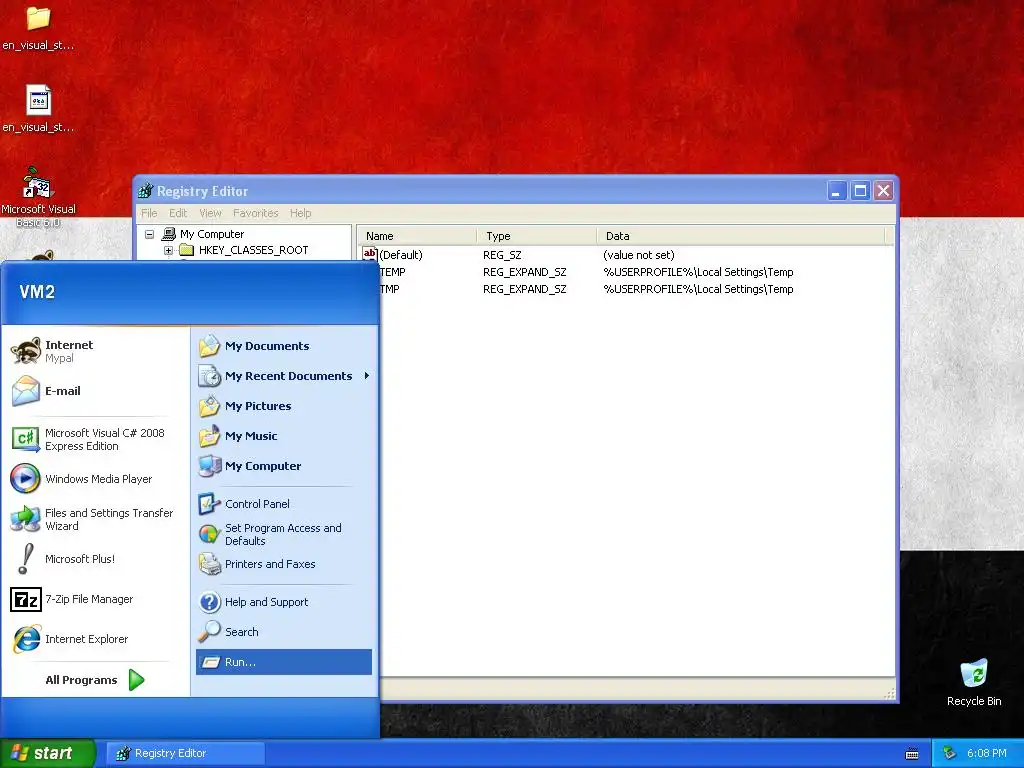Open Mypal Internet browser icon
This screenshot has height=768, width=1024.
pos(26,351)
